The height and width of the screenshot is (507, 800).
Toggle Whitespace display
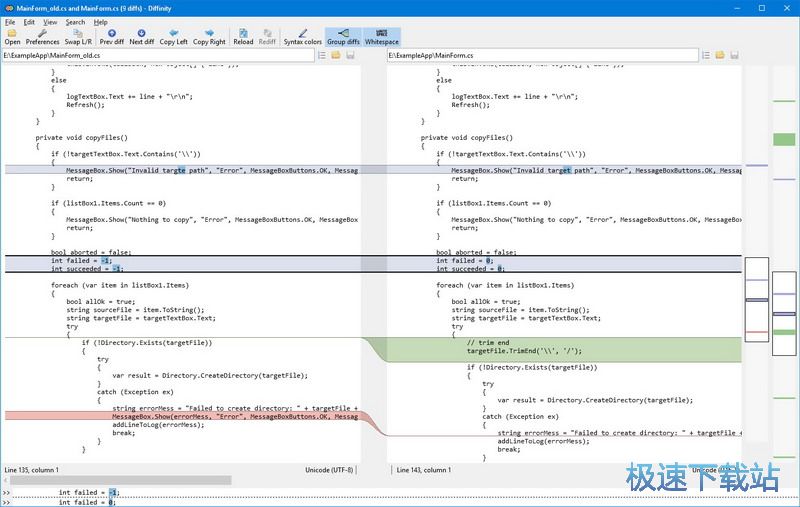pyautogui.click(x=381, y=37)
